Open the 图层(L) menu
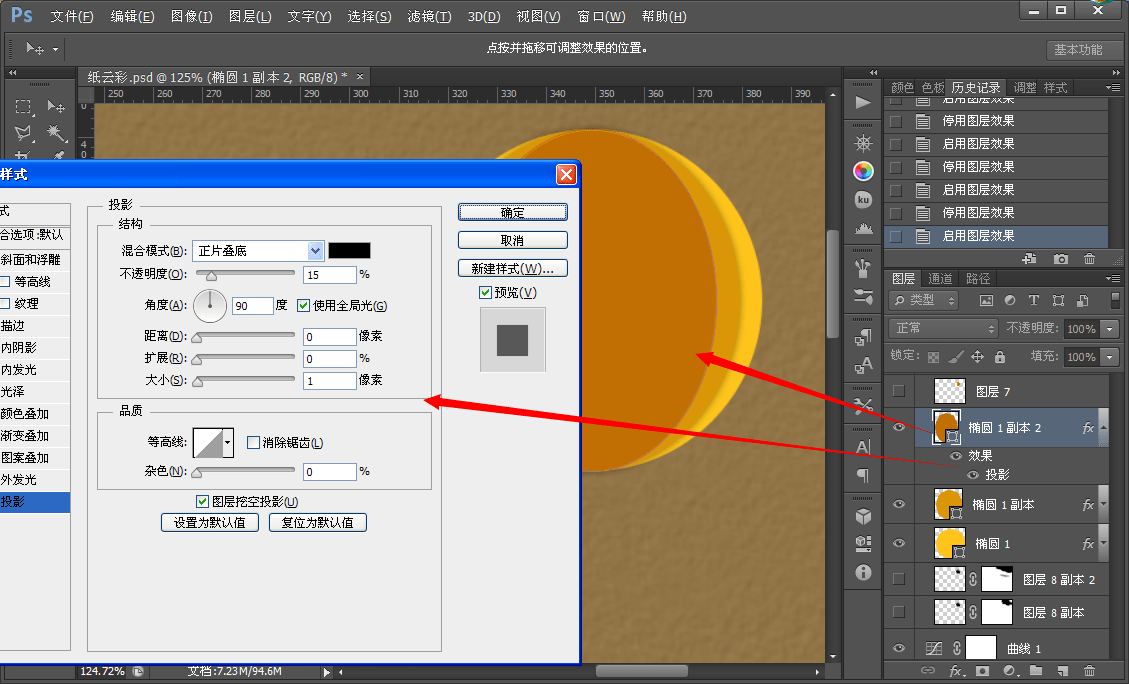 click(250, 17)
